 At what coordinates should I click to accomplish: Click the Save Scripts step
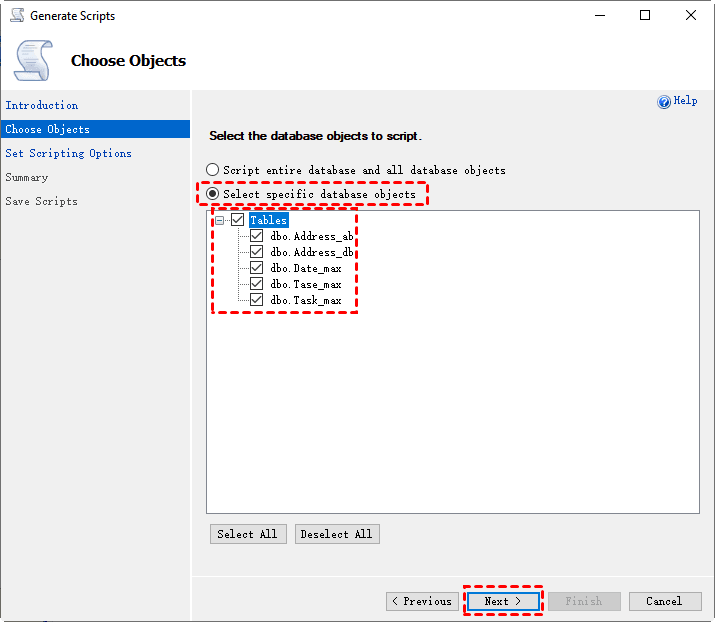pyautogui.click(x=41, y=201)
